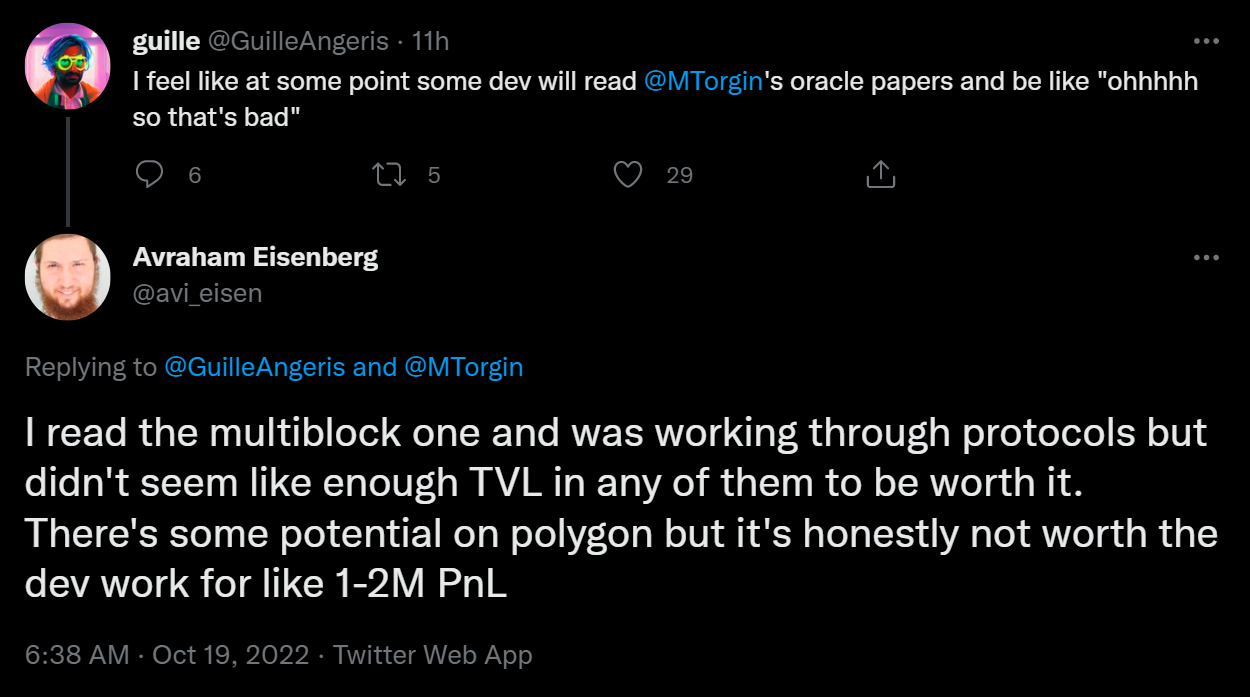Click the Avraham Eisenberg display name

[x=255, y=257]
